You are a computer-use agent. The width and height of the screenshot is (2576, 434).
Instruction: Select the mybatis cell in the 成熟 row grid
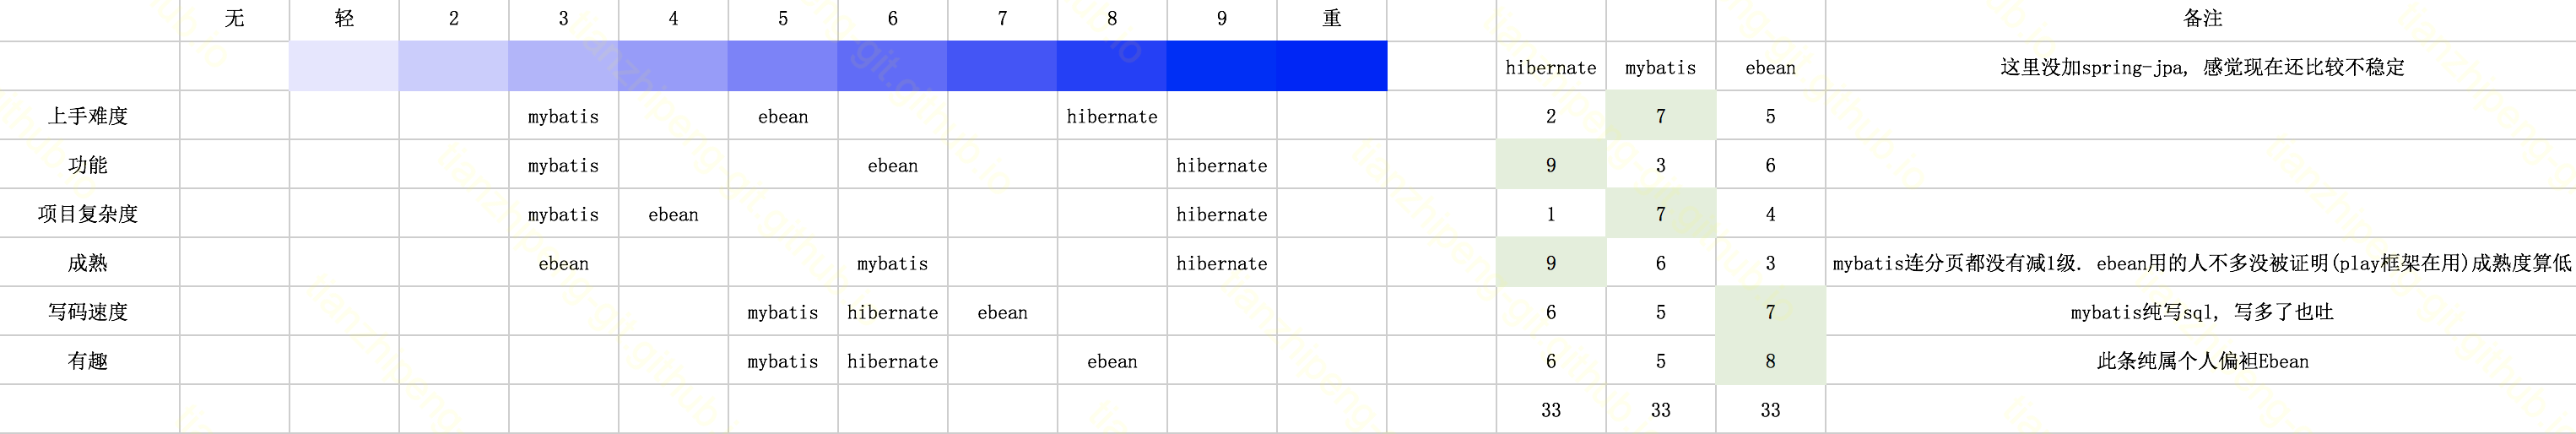pos(892,264)
